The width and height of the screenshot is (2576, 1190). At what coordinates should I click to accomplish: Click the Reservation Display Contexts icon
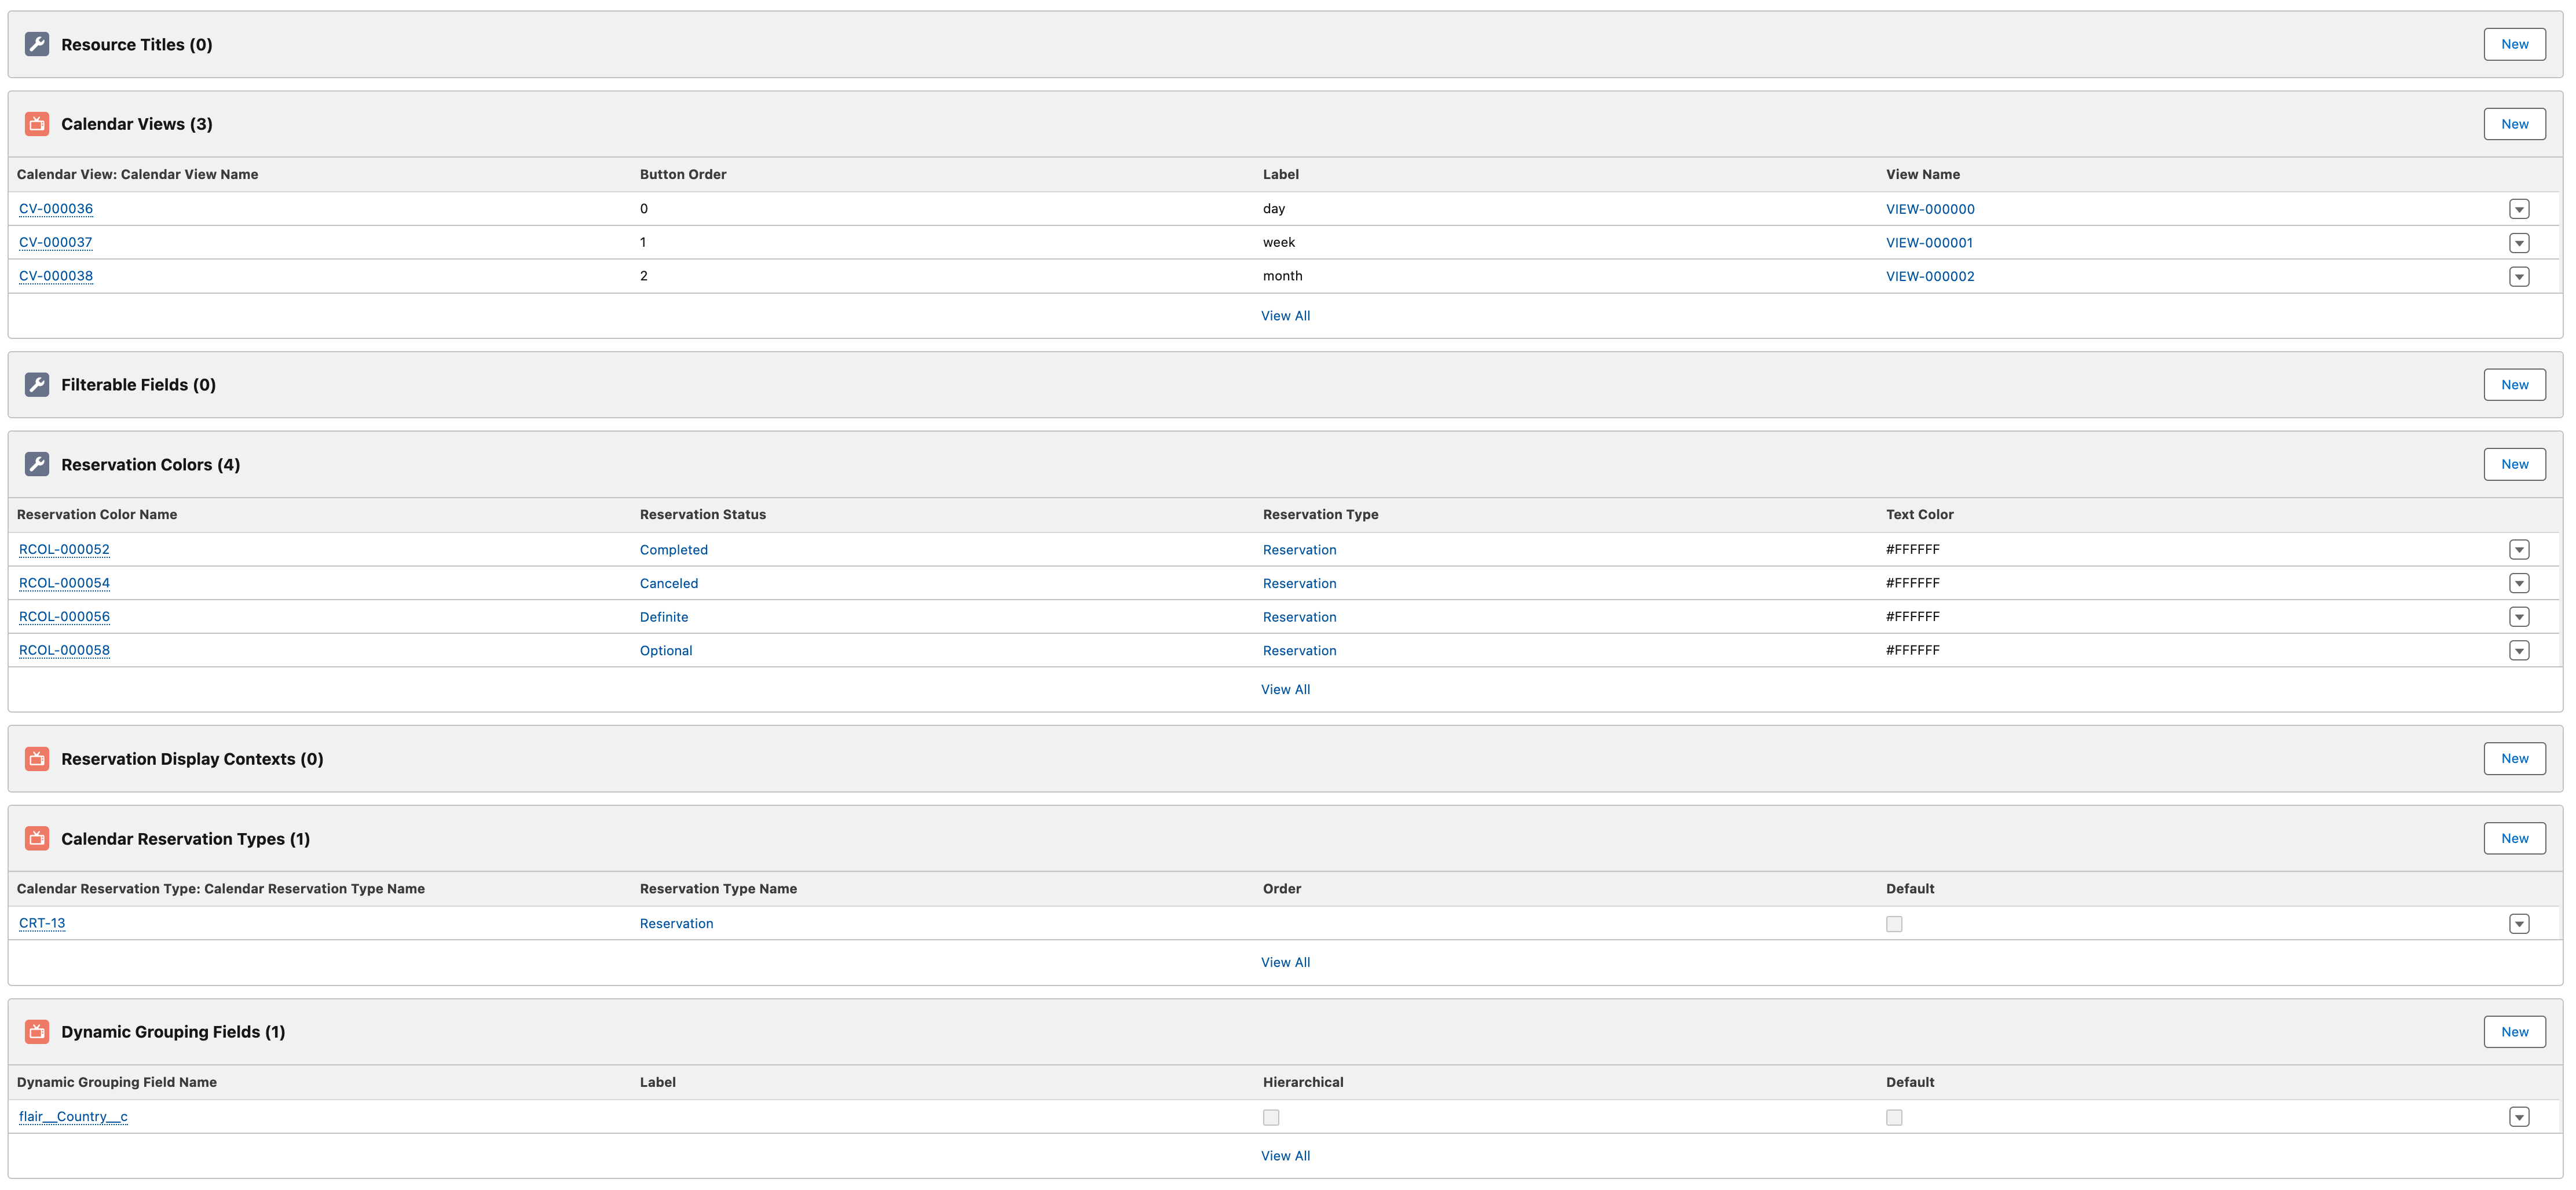click(x=37, y=759)
